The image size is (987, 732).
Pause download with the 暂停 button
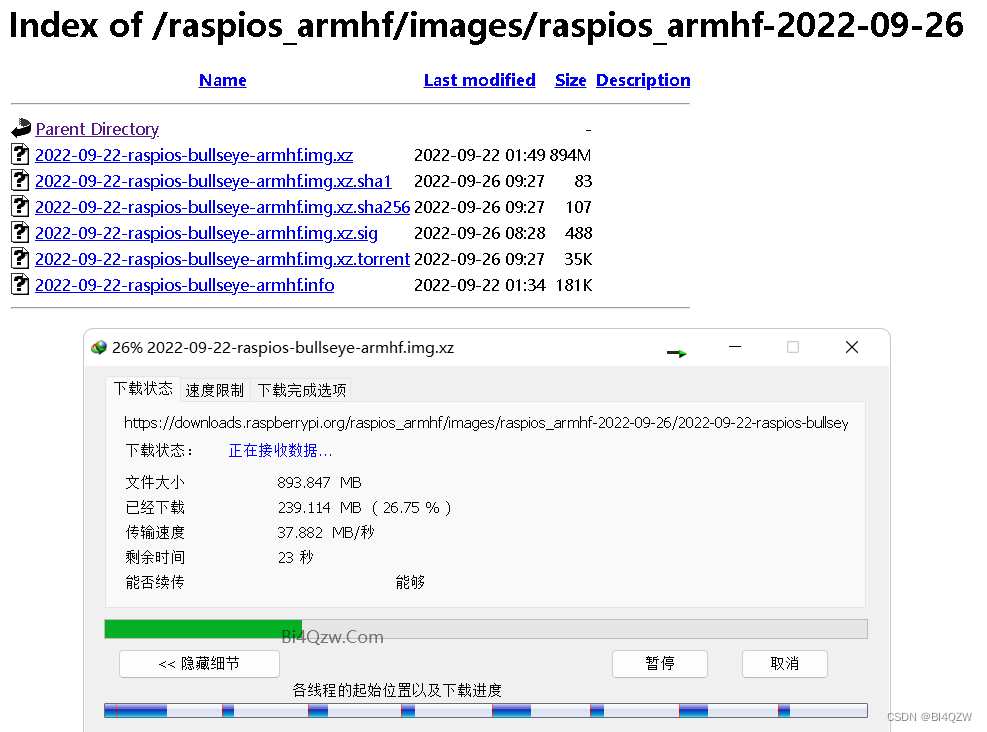660,663
